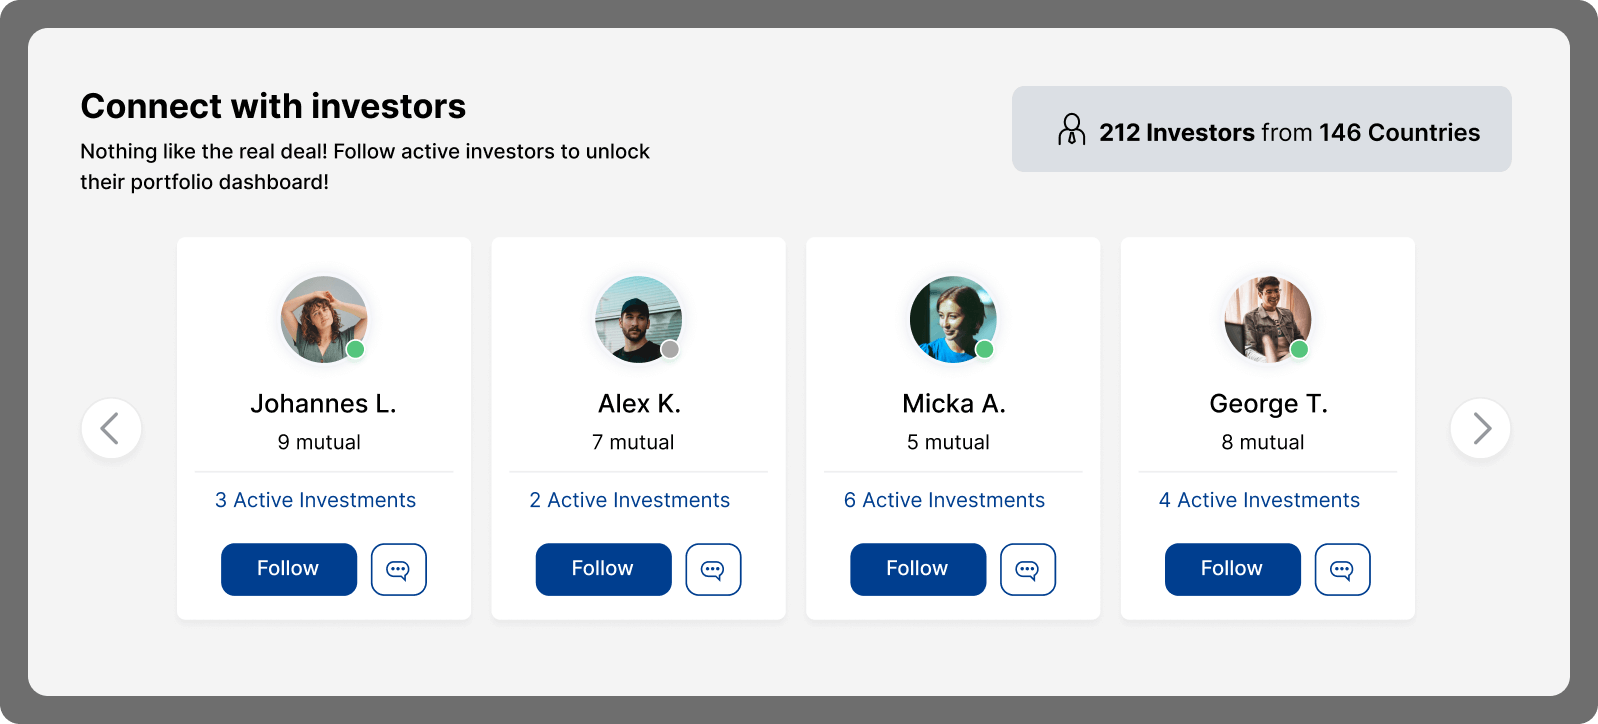Select Micka A.'s avatar image

click(x=952, y=319)
